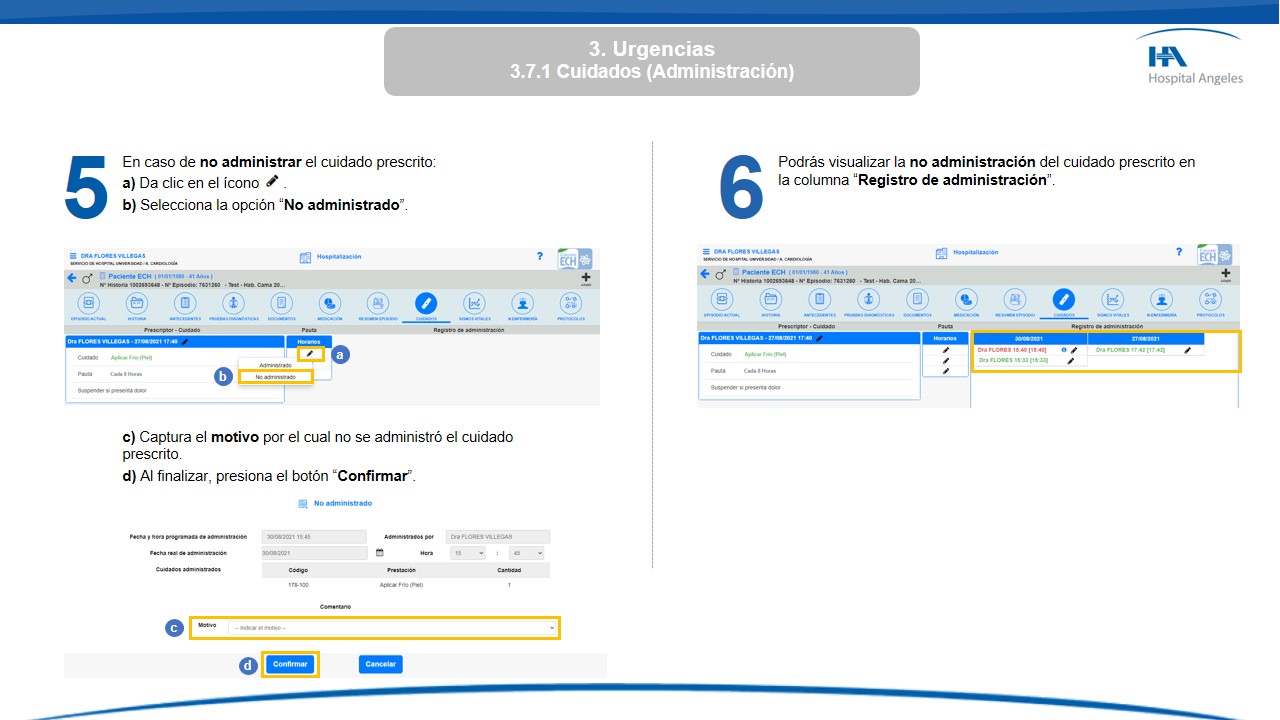Click info icon beside Dra FLORES 15:40 entry
Viewport: 1280px width, 720px height.
pos(1063,350)
